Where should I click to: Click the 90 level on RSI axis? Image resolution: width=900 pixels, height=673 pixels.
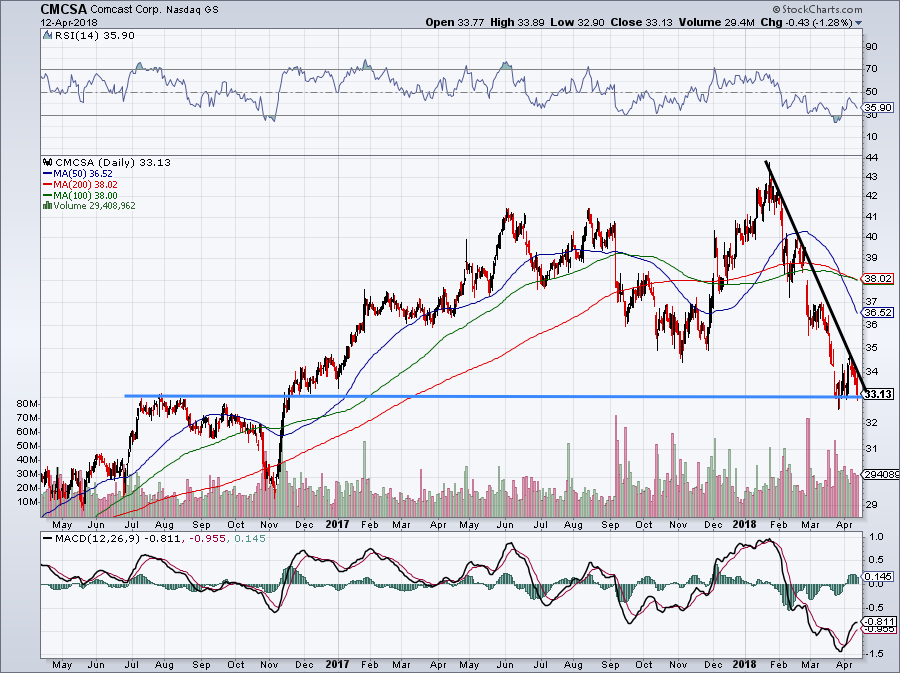pyautogui.click(x=871, y=47)
